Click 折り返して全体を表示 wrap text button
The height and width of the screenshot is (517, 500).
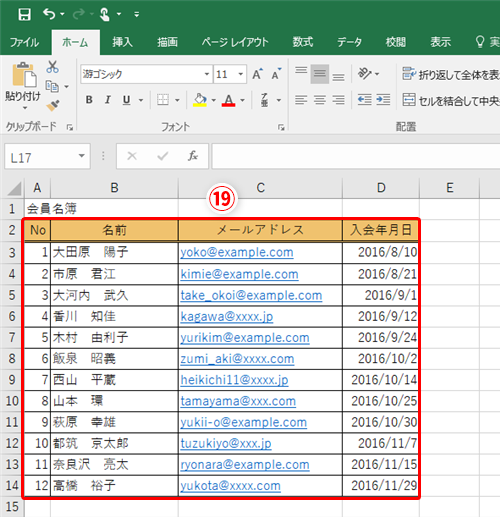[x=451, y=74]
